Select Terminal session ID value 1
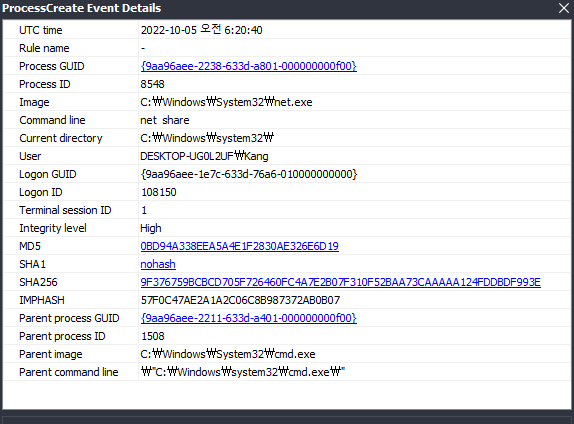 (x=144, y=210)
